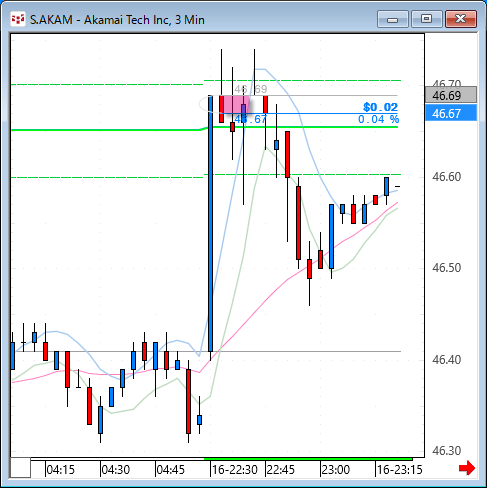Click the $0.02 difference label

coord(380,107)
